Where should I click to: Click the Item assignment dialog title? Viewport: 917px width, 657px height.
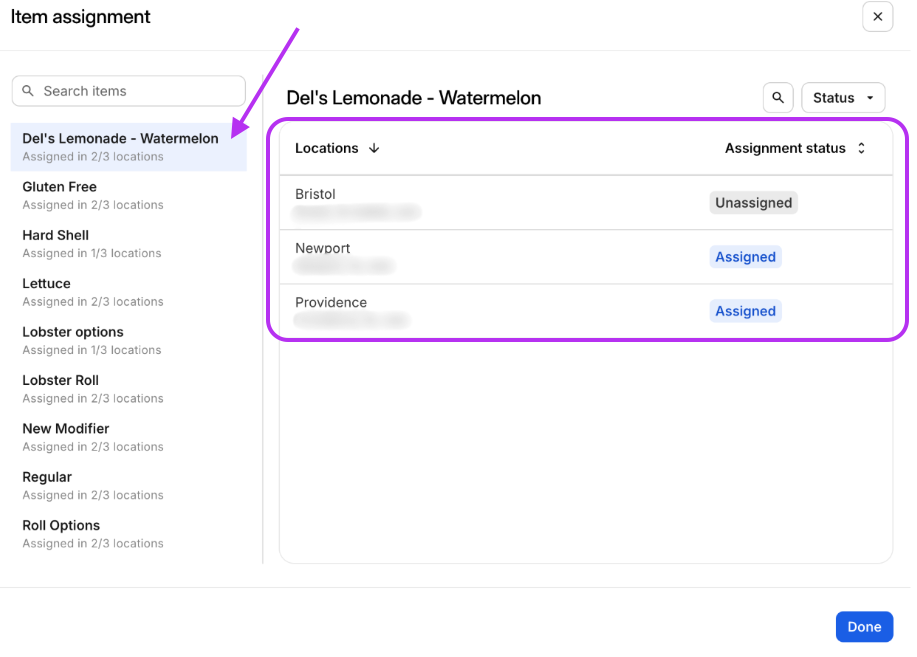[x=81, y=17]
